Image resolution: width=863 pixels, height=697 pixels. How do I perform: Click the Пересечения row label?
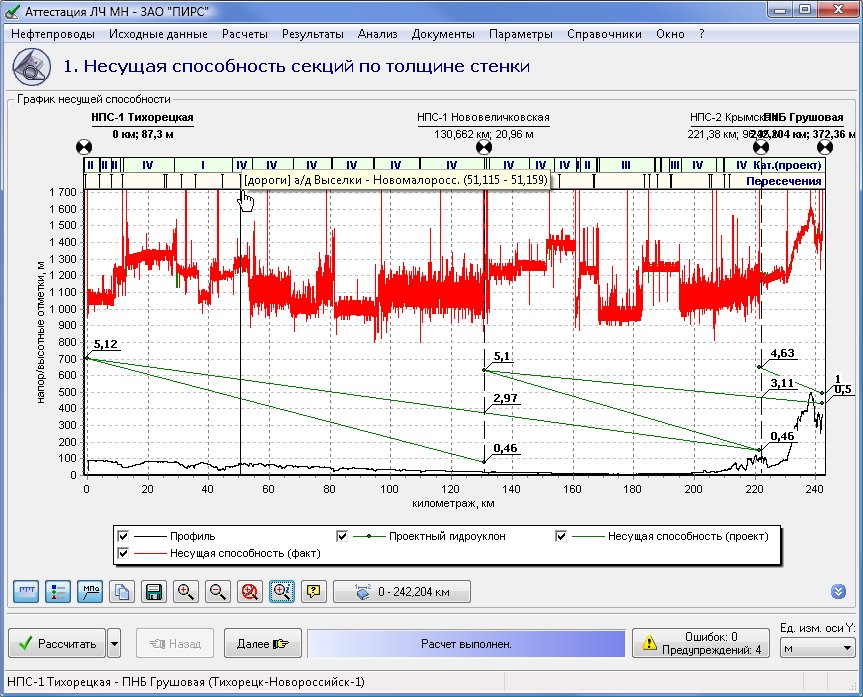[784, 181]
